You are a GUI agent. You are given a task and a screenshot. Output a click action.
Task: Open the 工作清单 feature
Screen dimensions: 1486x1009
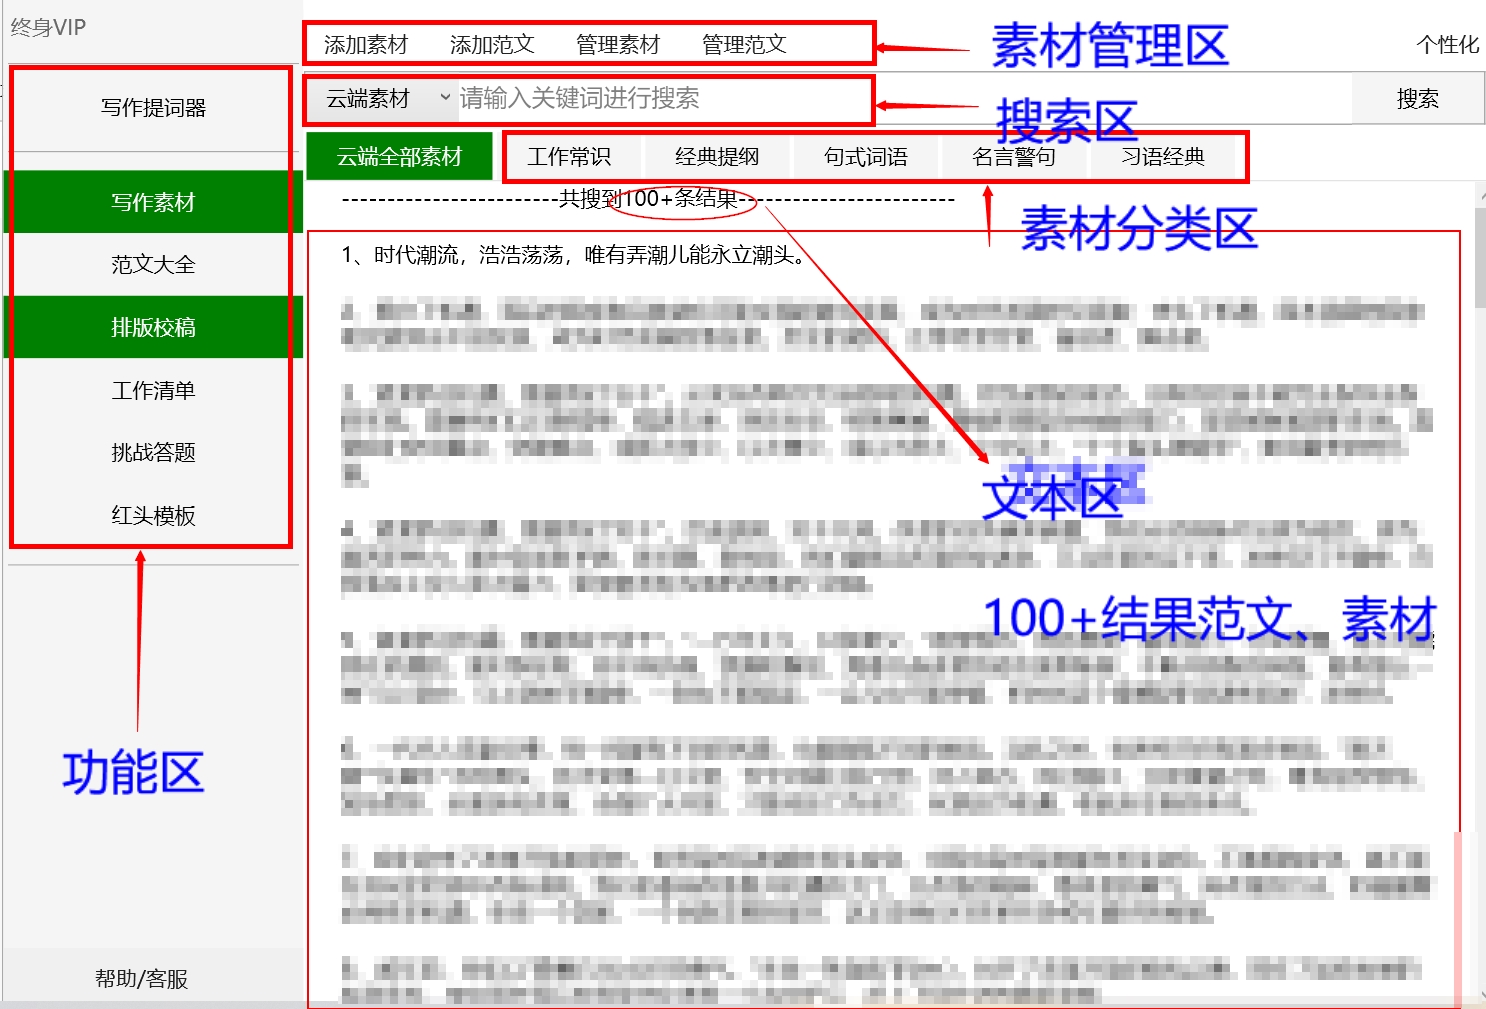[150, 390]
